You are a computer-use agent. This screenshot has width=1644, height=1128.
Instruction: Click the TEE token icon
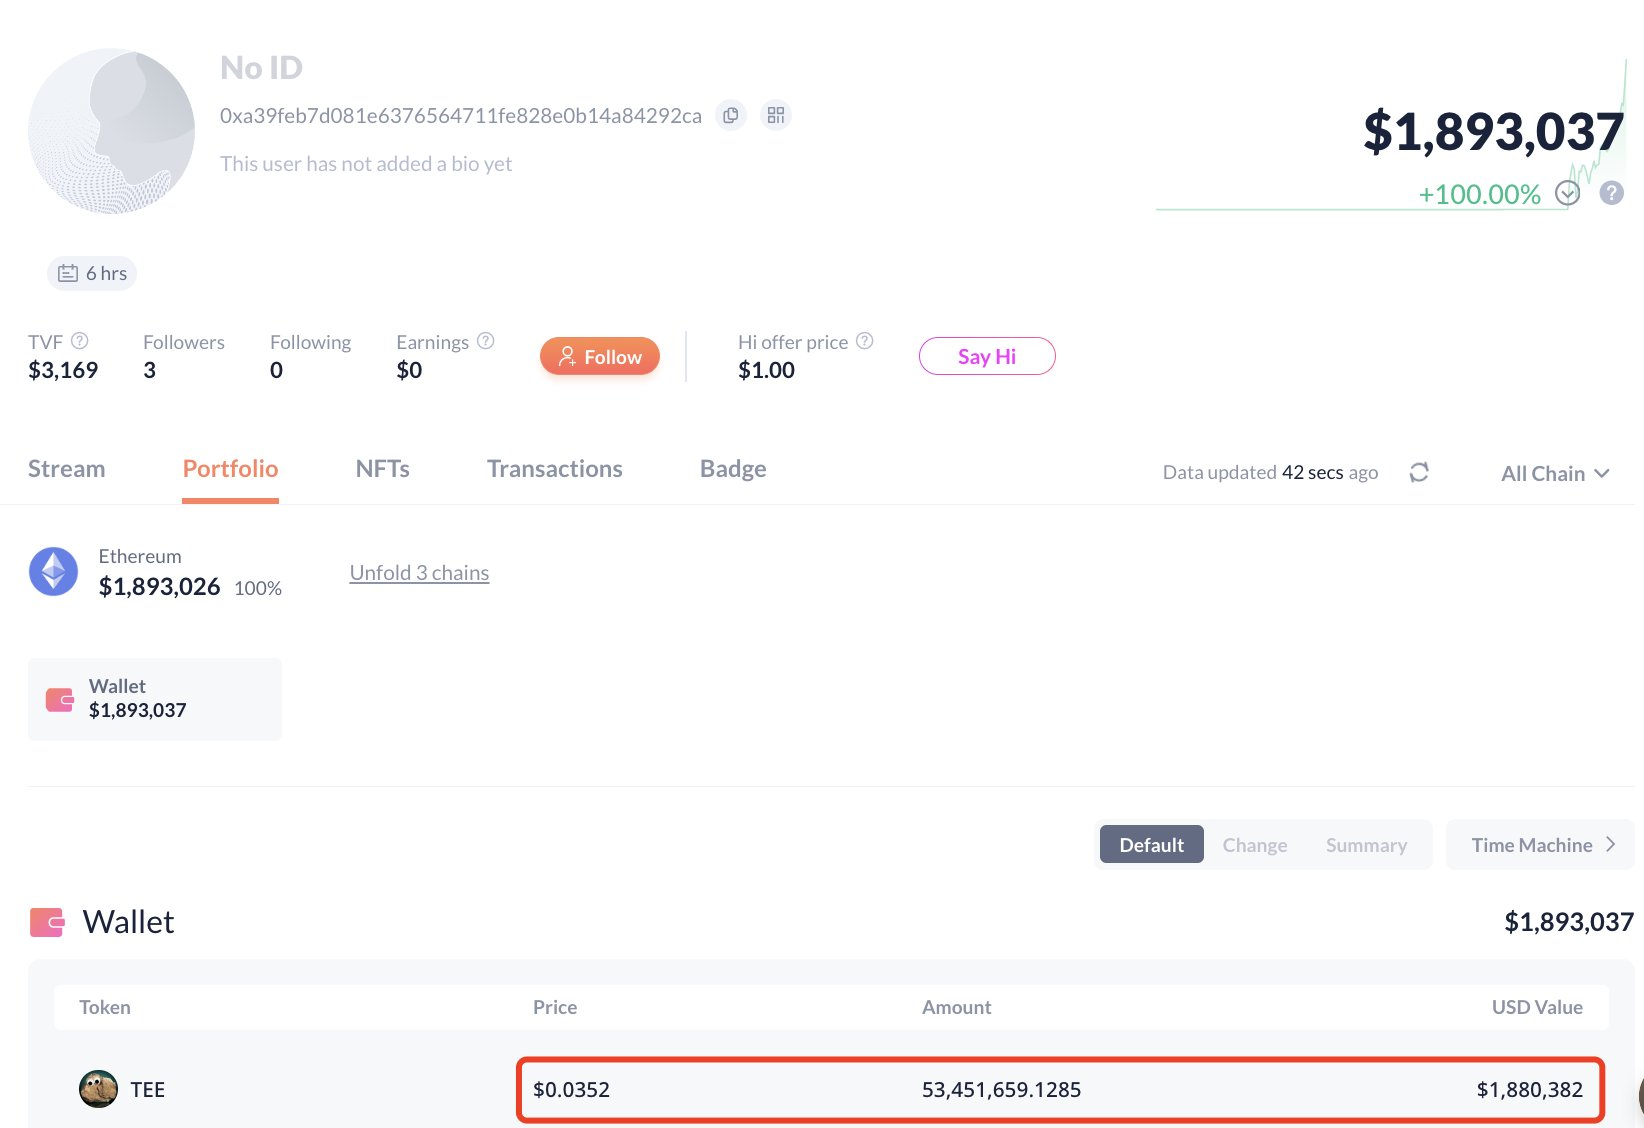98,1089
